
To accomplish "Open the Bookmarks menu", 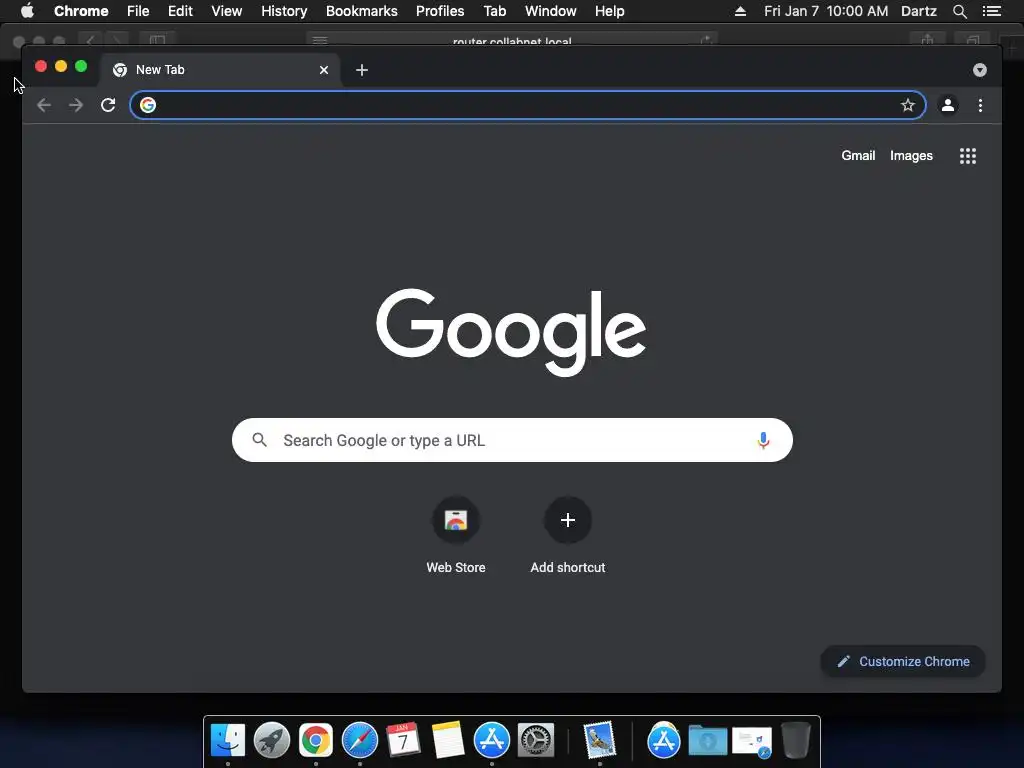I will (x=361, y=11).
